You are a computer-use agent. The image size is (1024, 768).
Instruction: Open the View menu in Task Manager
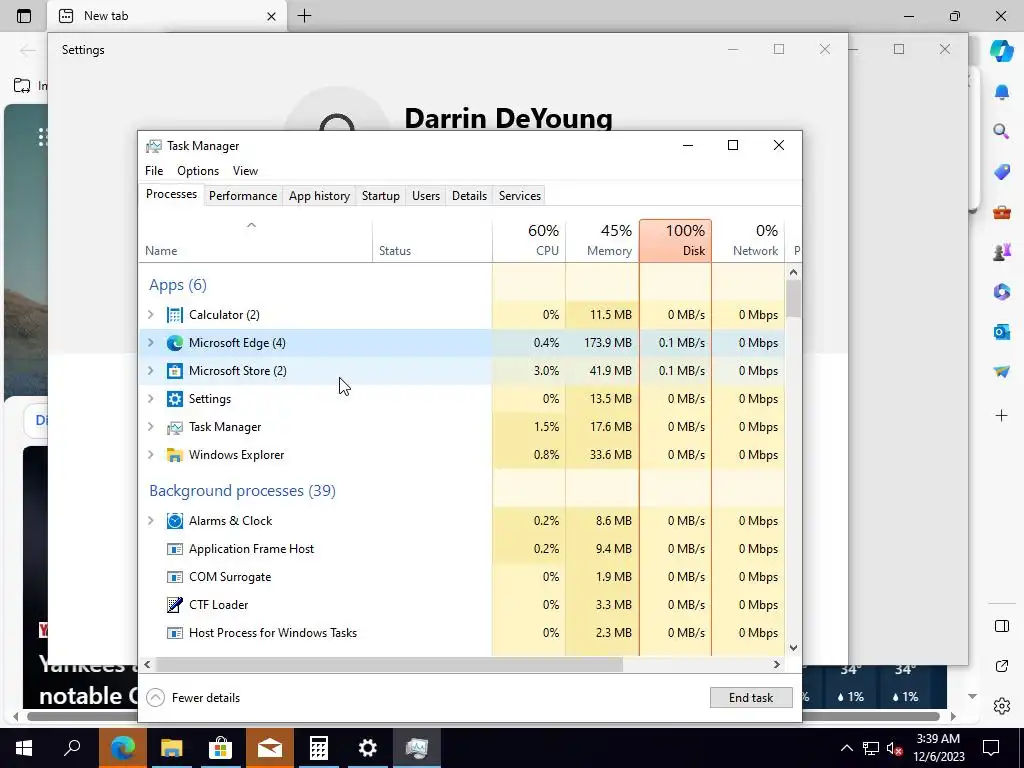point(246,171)
